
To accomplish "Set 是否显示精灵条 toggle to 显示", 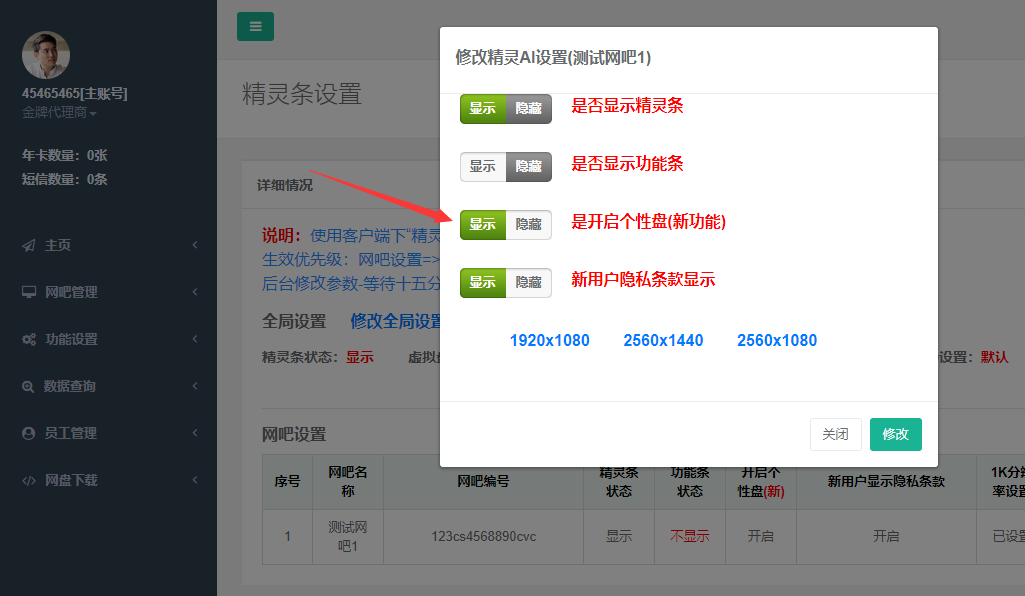I will click(483, 108).
